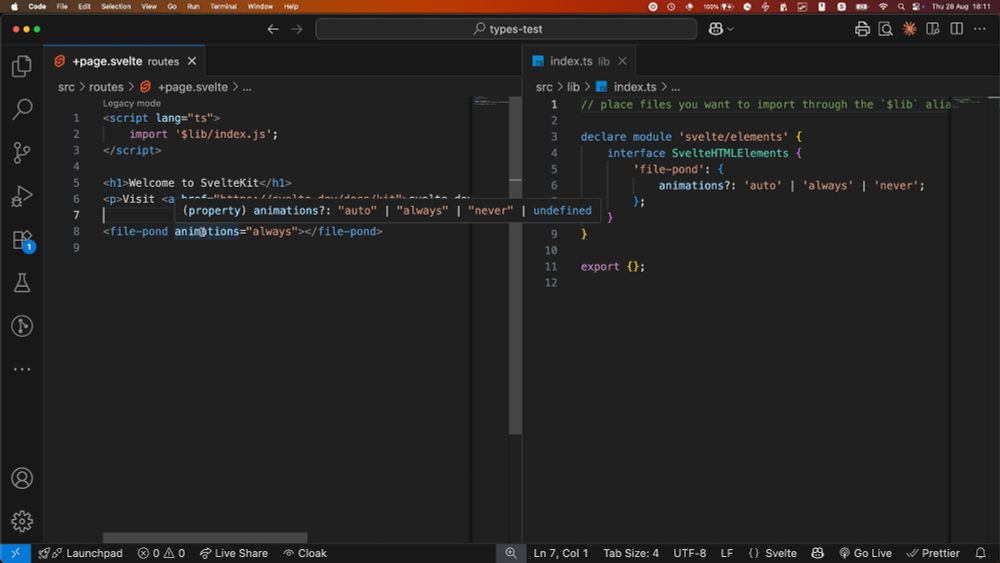Viewport: 1000px width, 563px height.
Task: Click the zoom magnifier status bar icon
Action: point(511,553)
